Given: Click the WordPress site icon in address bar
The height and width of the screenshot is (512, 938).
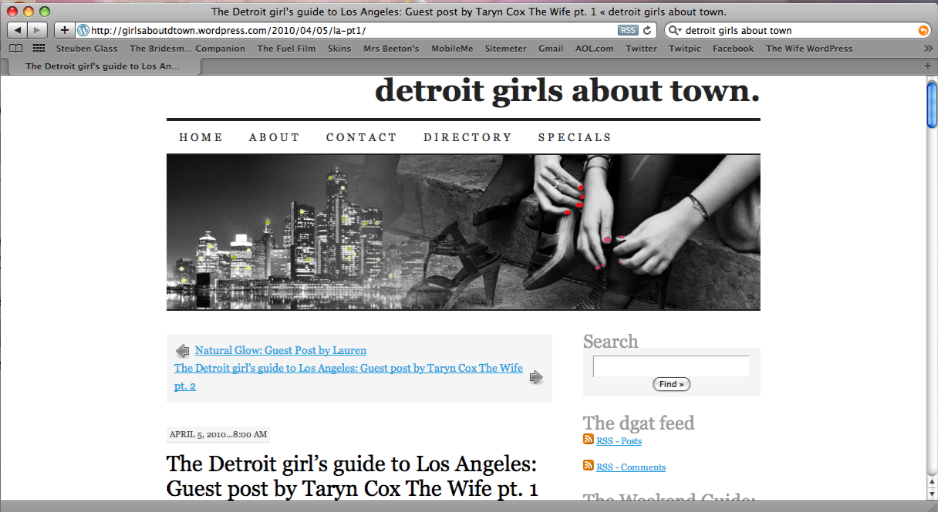Looking at the screenshot, I should (x=83, y=30).
